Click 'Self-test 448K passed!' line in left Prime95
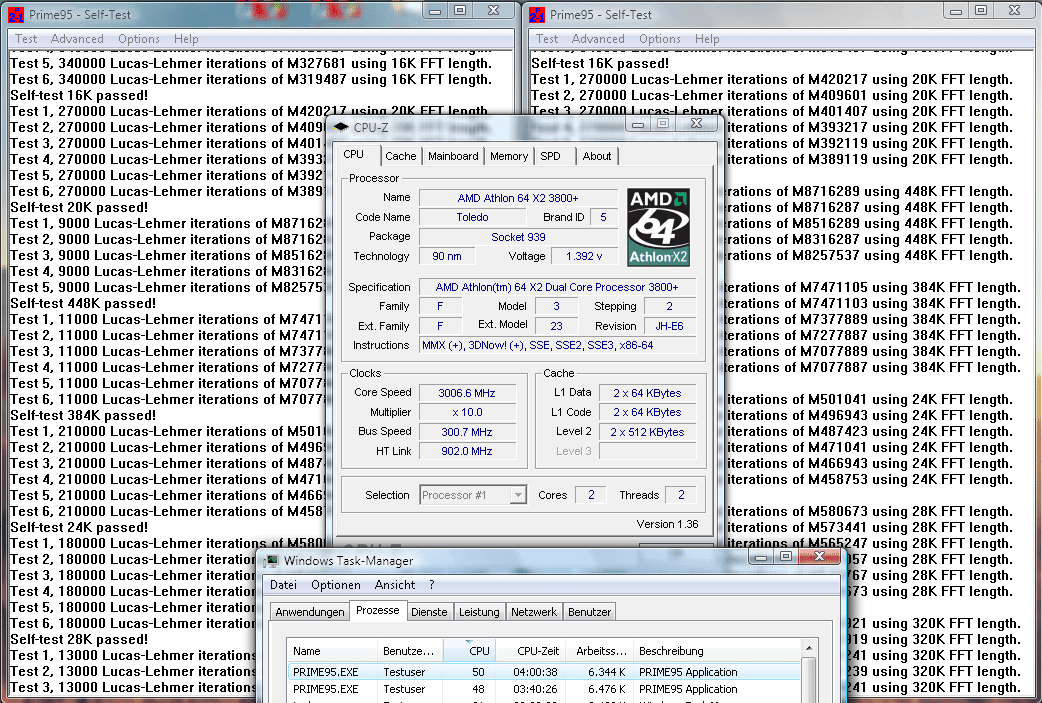Viewport: 1042px width, 703px height. pos(83,304)
